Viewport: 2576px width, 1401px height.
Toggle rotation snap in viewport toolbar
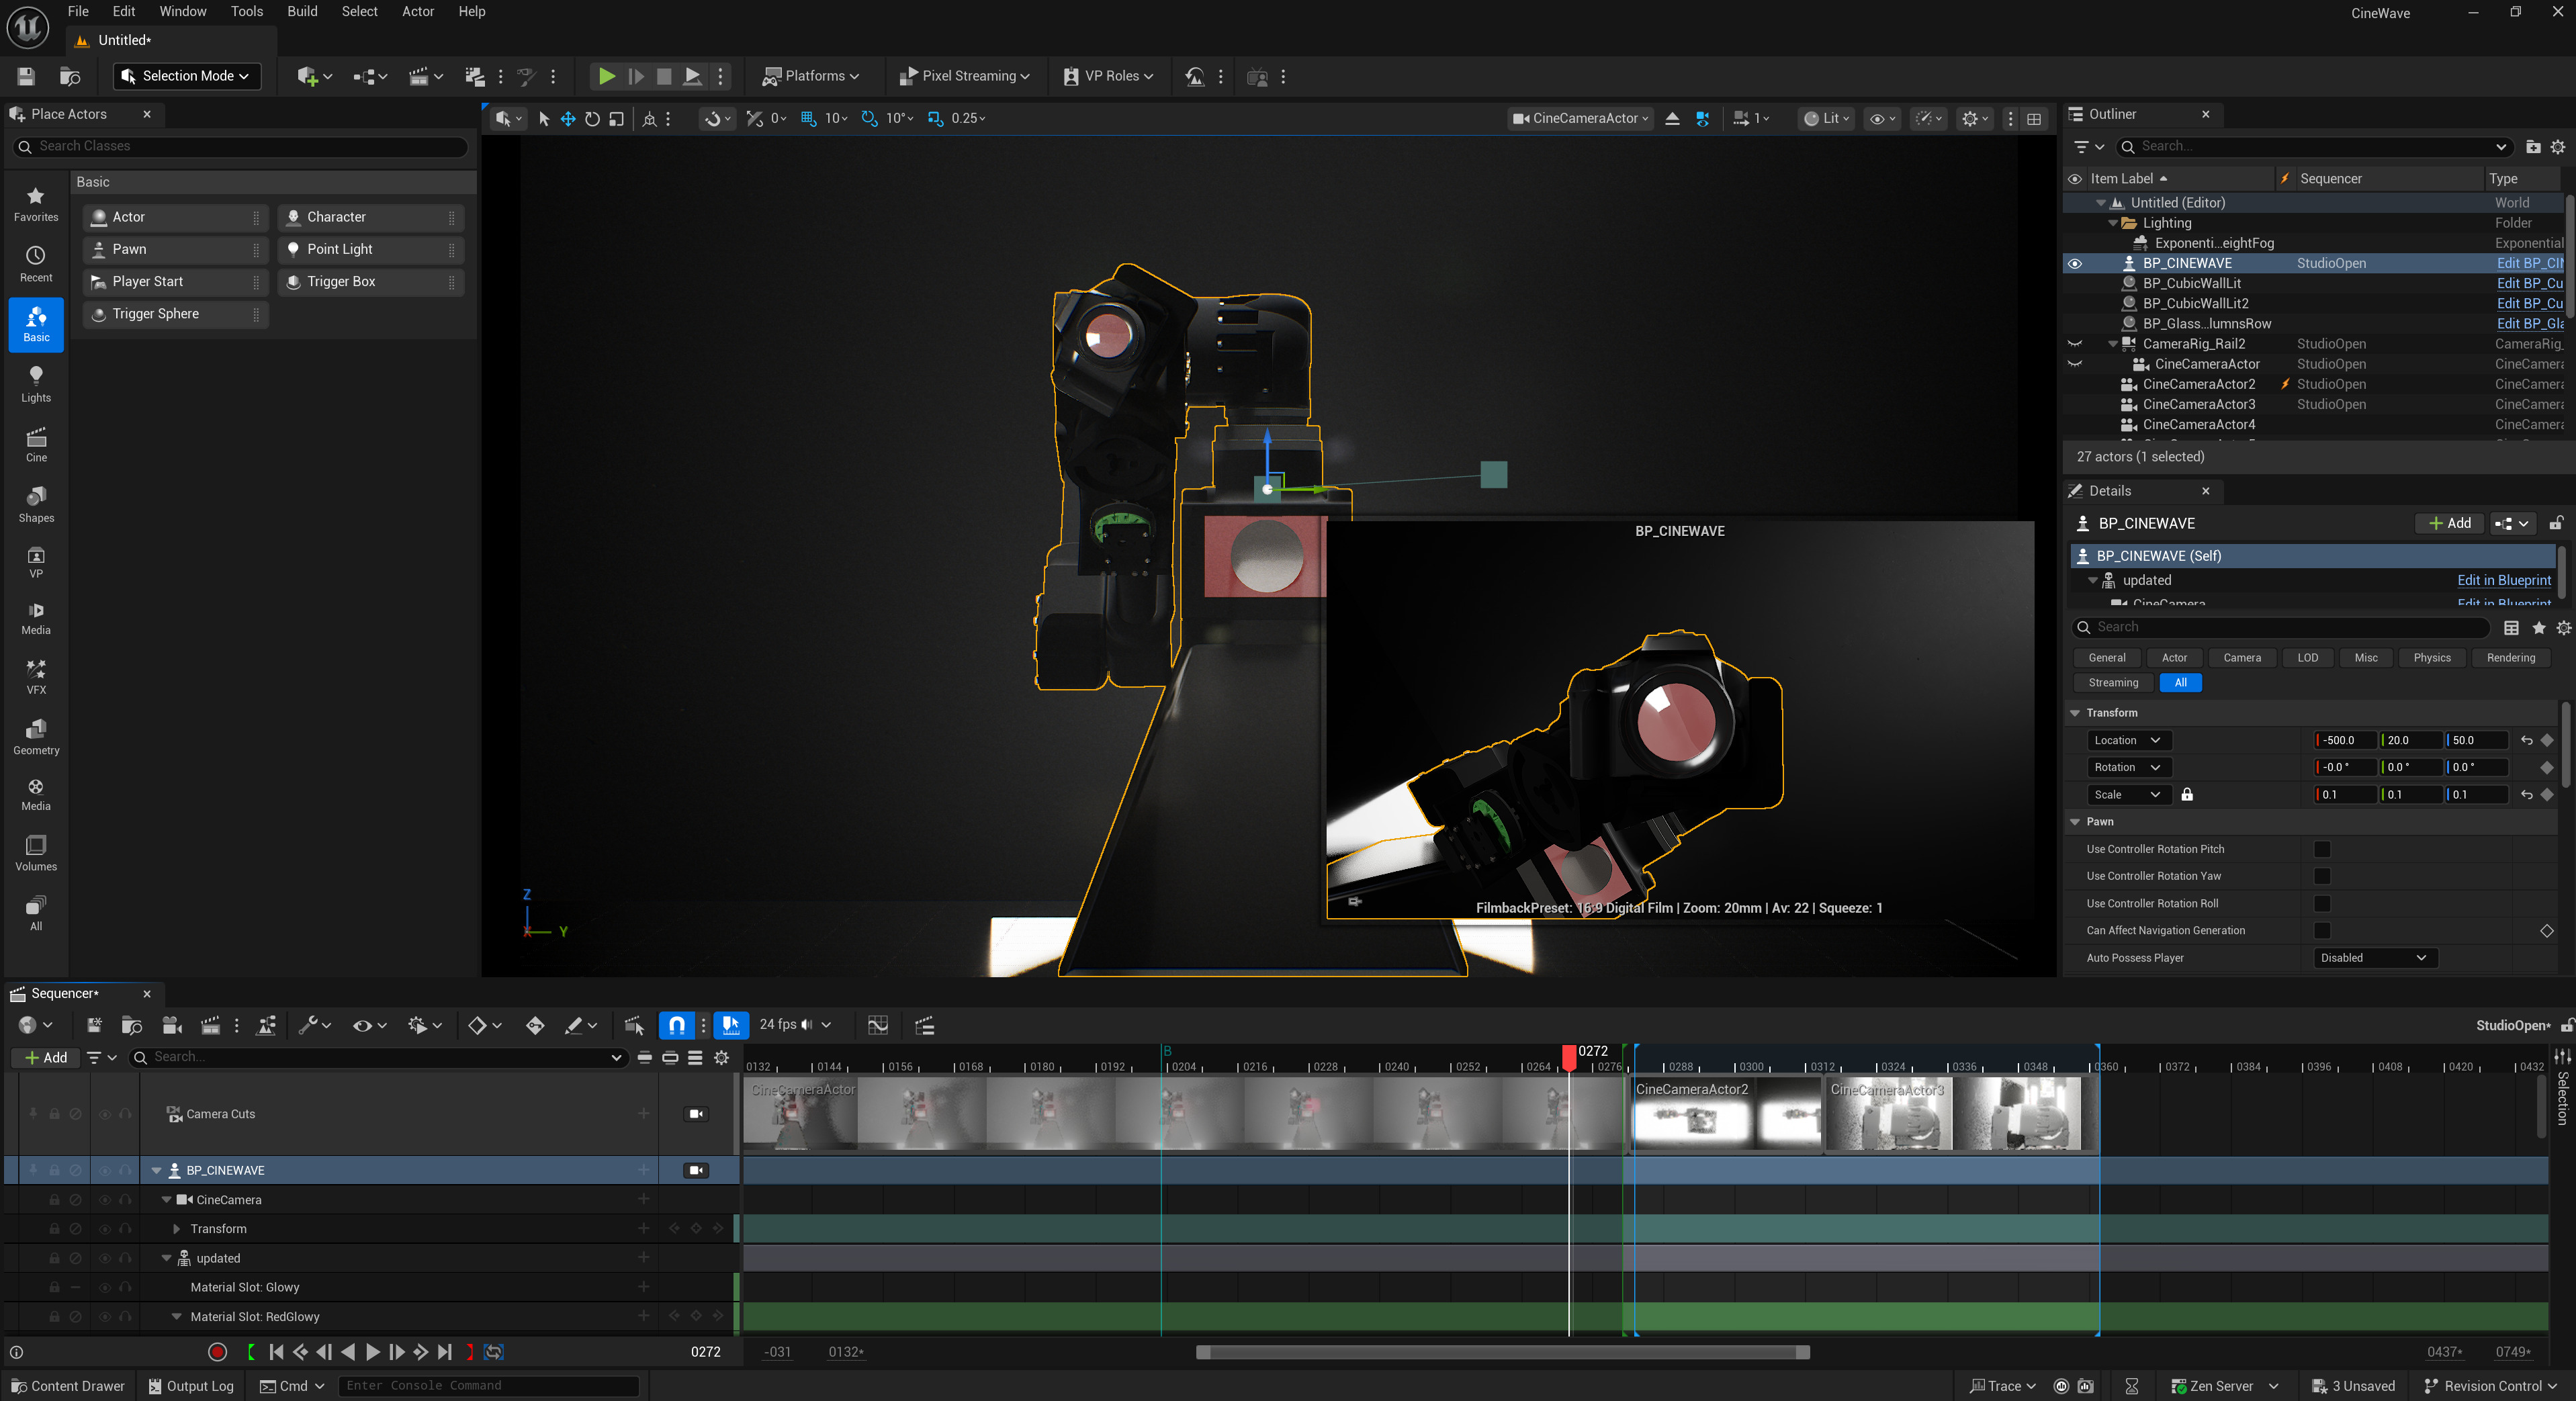[x=869, y=118]
